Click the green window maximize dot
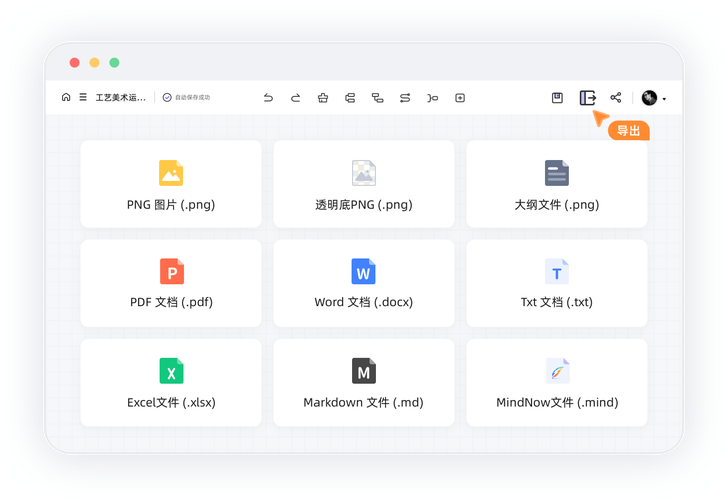This screenshot has height=500, width=728. pos(114,62)
